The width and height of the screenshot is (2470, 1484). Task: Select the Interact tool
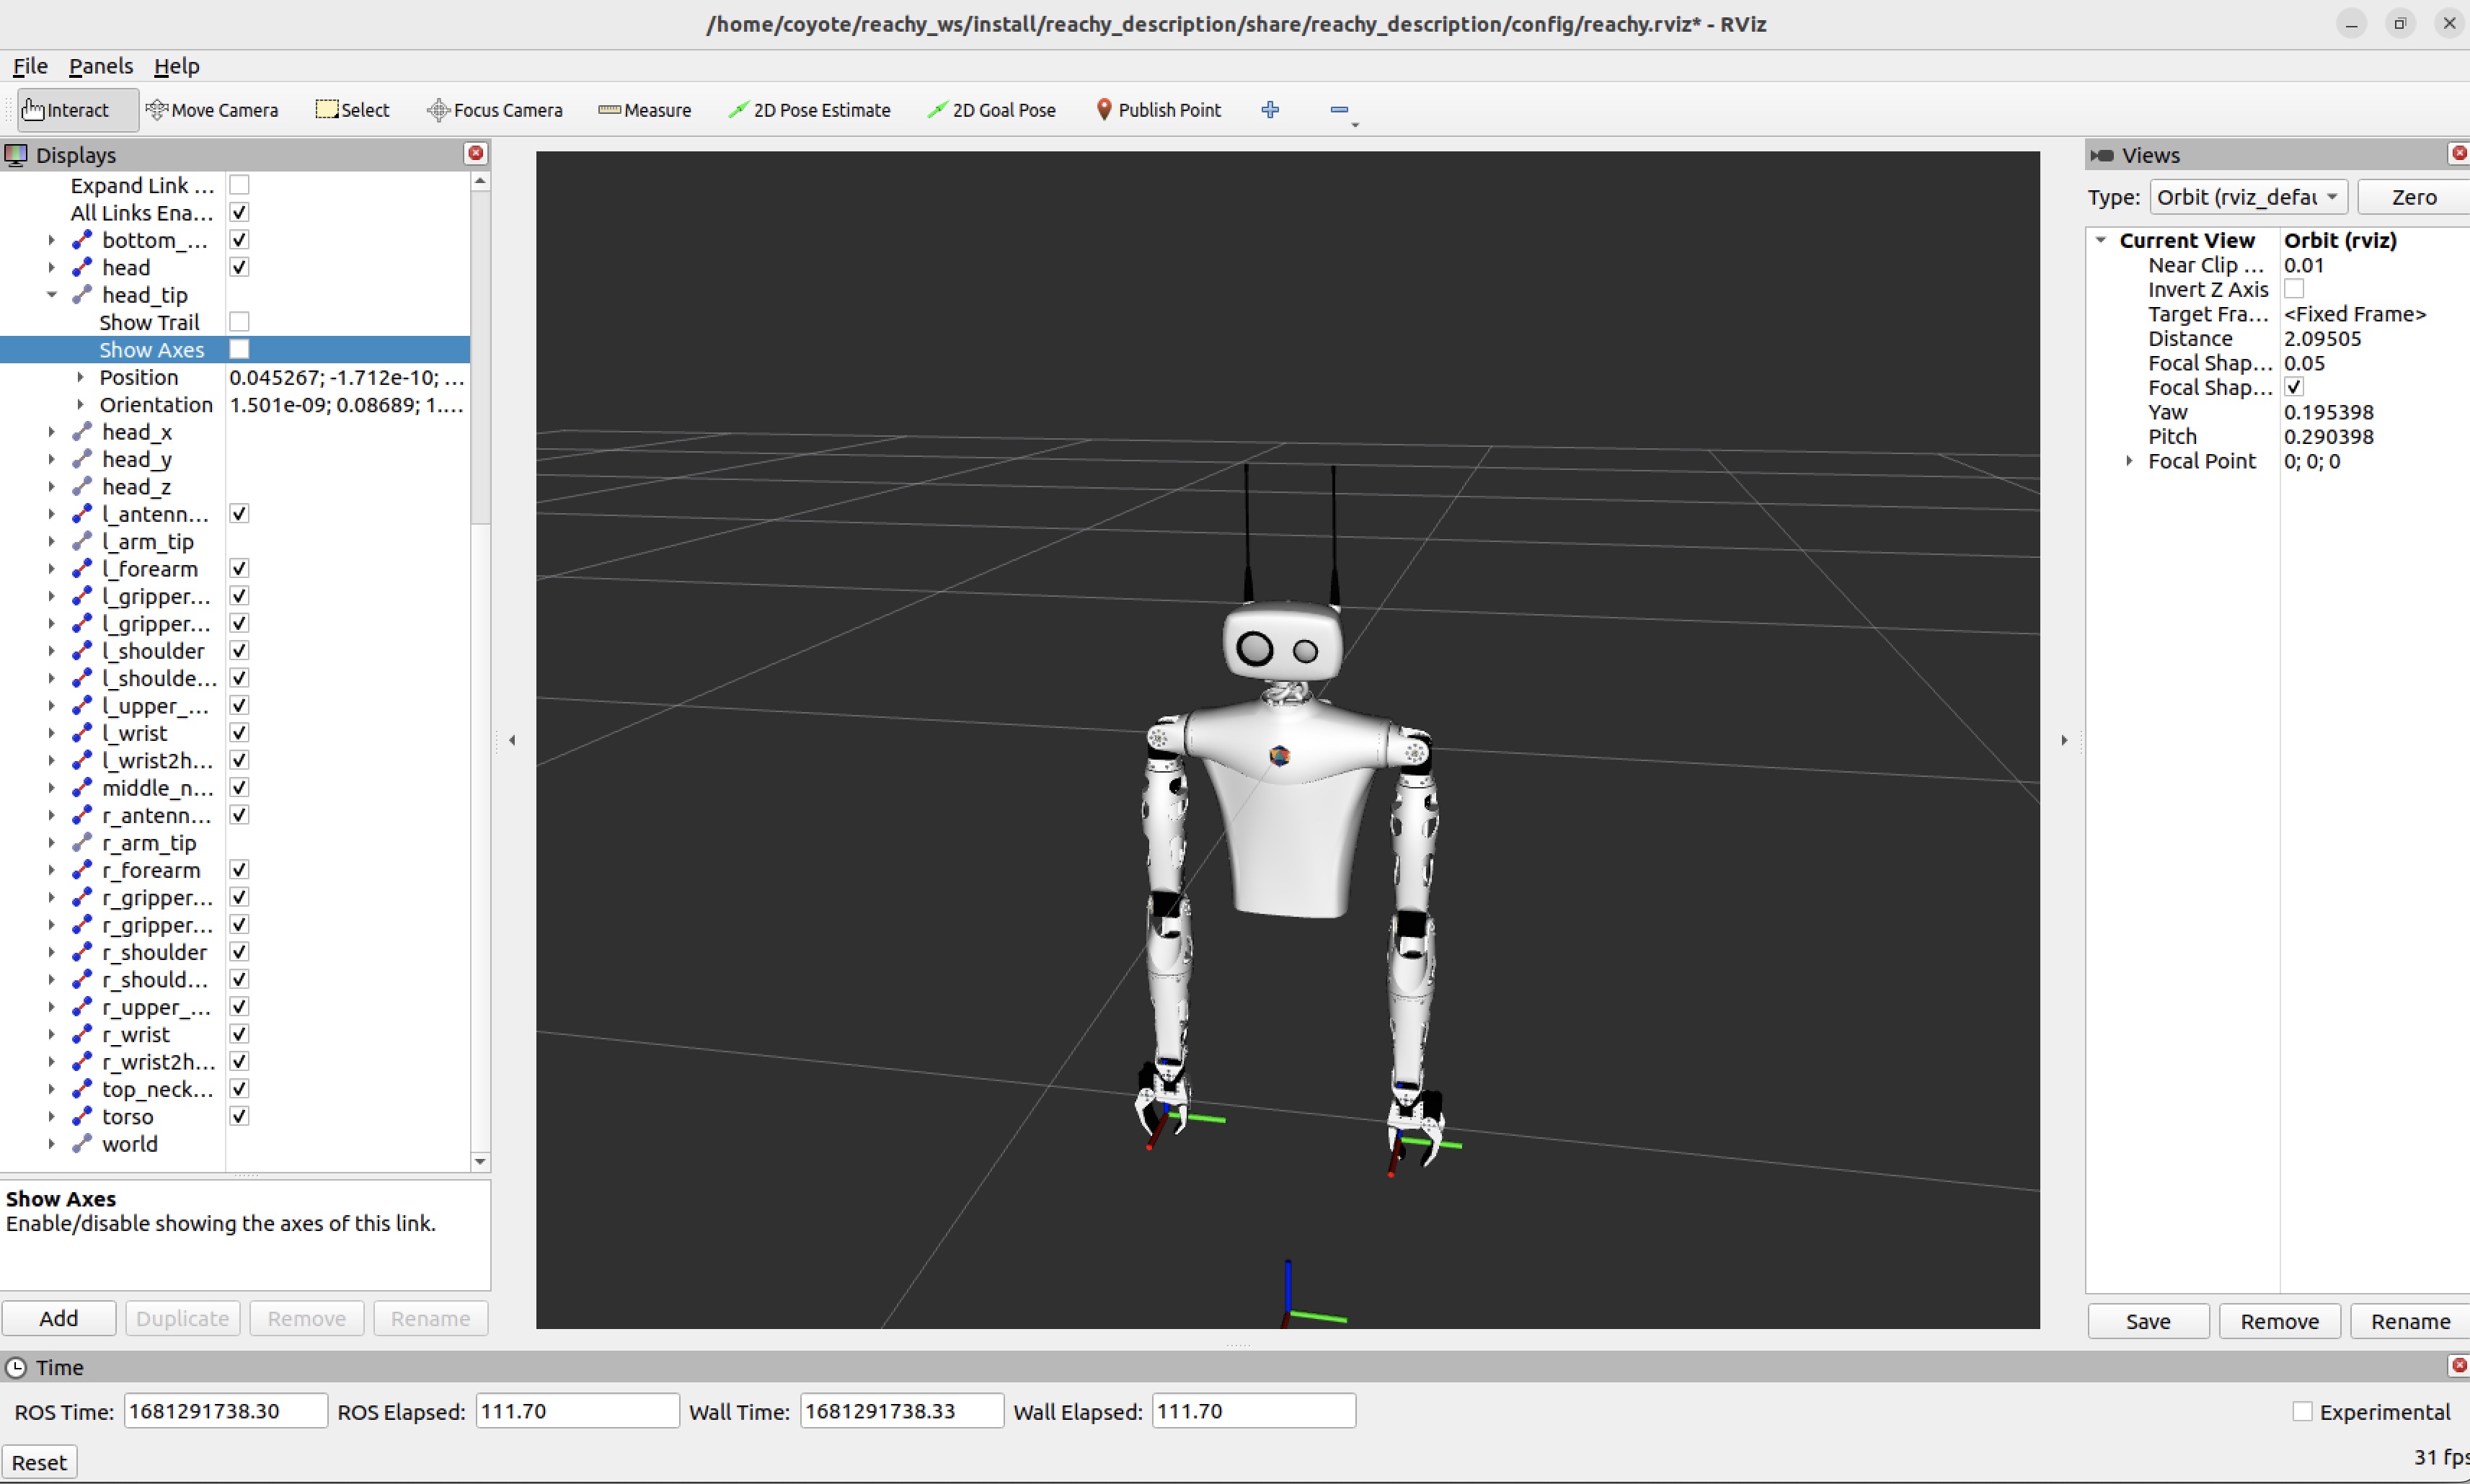[77, 110]
